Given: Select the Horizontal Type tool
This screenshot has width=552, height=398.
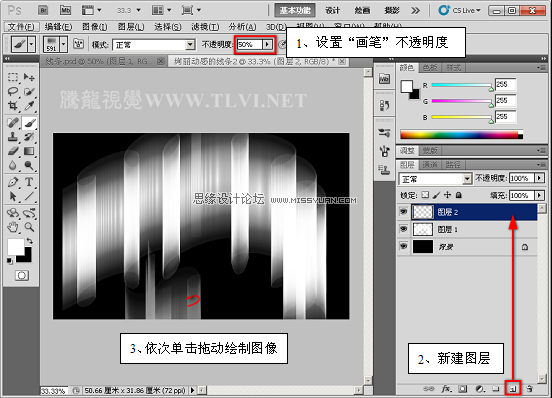Looking at the screenshot, I should [29, 182].
